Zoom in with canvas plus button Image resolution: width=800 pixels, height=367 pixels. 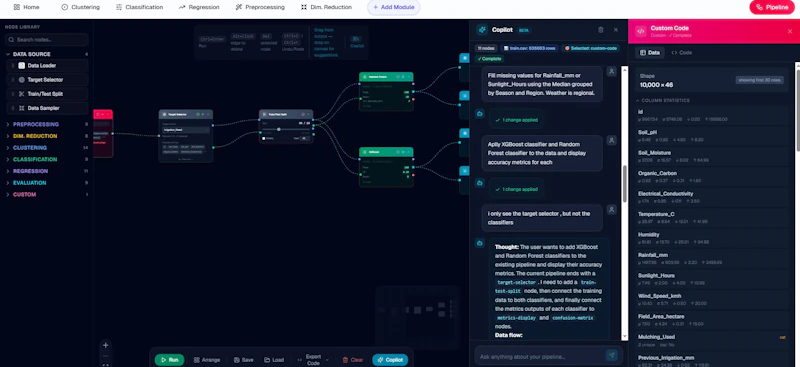click(105, 345)
